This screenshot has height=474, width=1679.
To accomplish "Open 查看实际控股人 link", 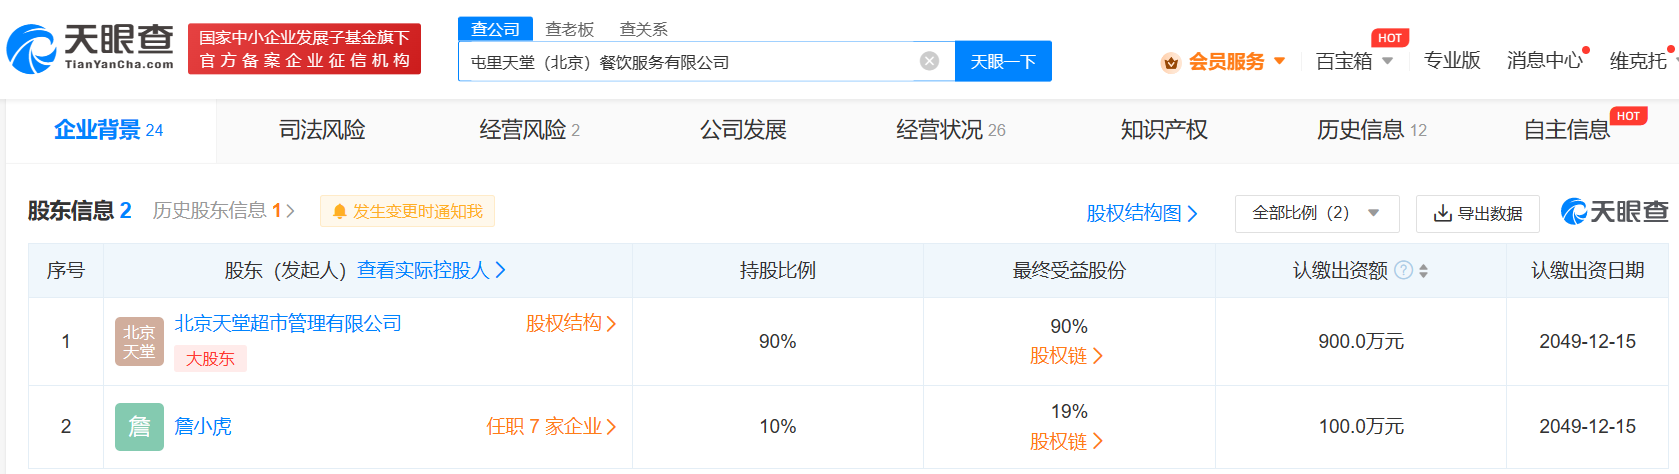I will pyautogui.click(x=431, y=270).
